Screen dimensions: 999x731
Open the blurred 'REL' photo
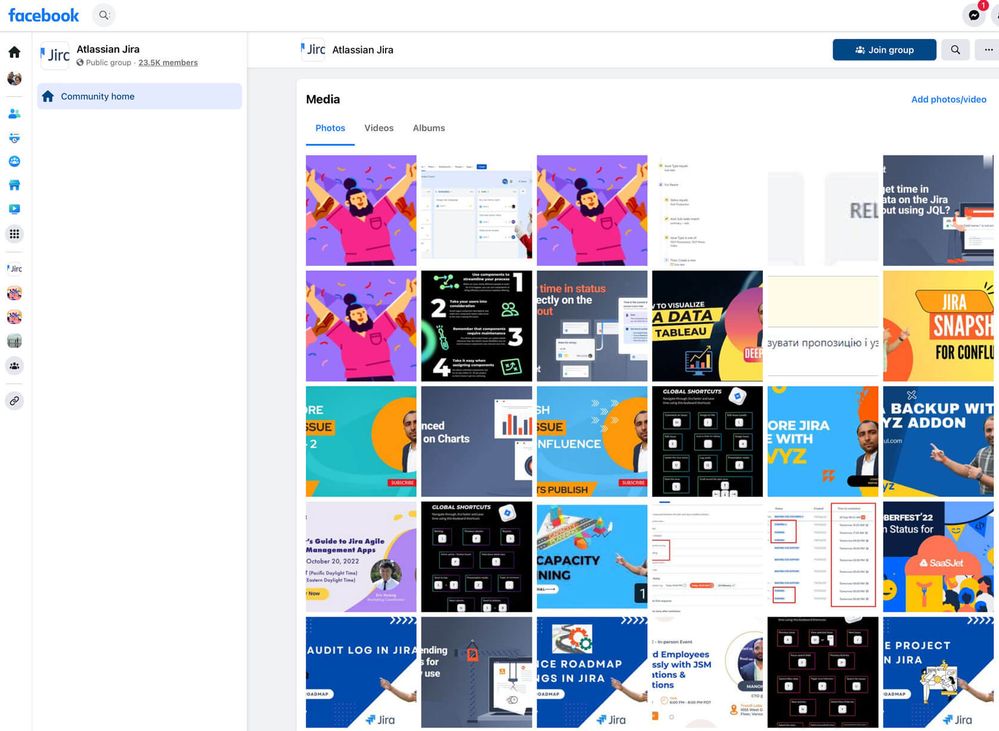point(823,210)
